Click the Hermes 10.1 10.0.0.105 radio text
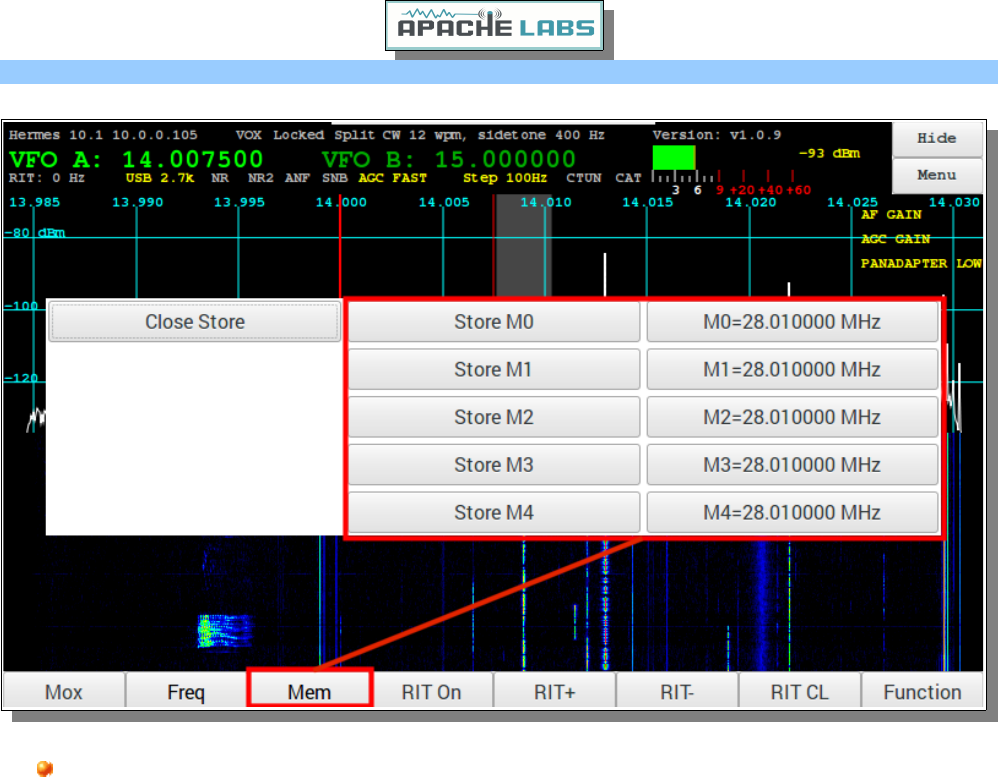The width and height of the screenshot is (998, 777). [x=103, y=136]
